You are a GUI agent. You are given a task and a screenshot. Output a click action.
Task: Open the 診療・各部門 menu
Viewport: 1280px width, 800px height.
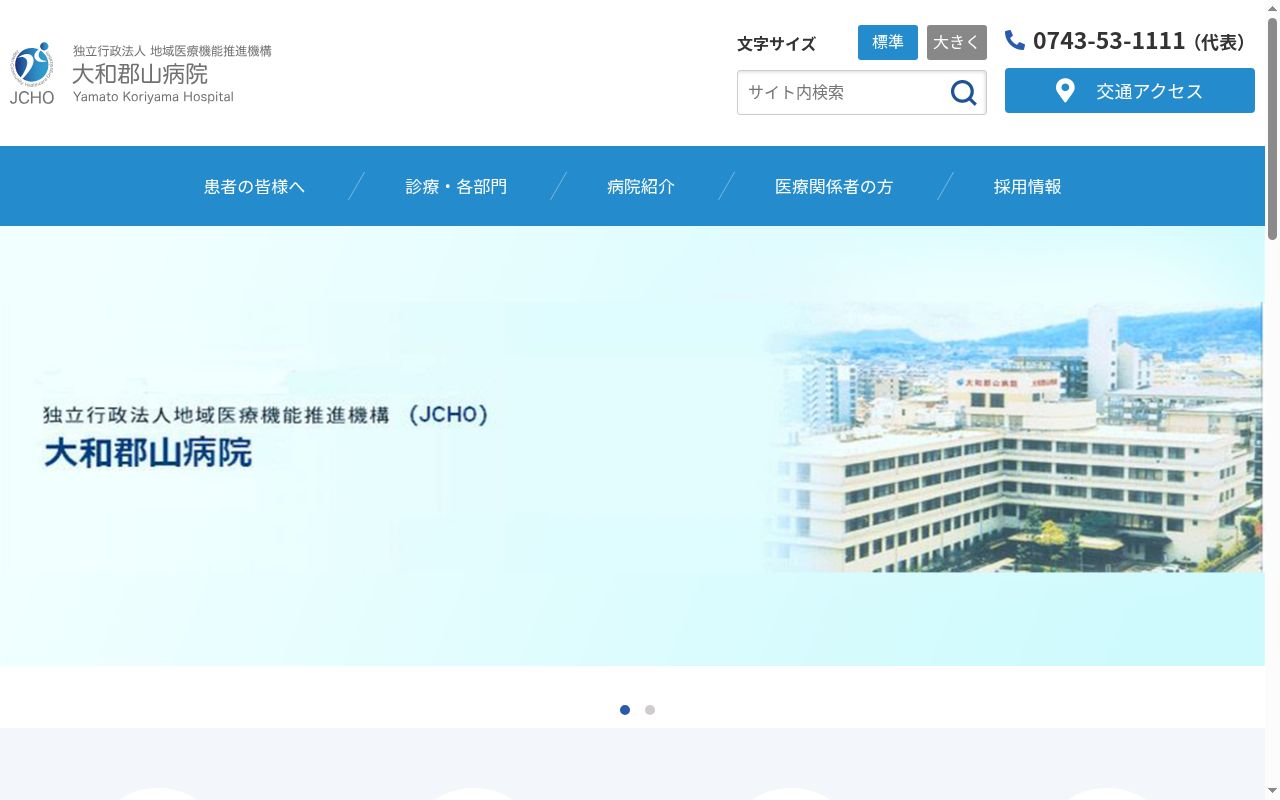click(x=456, y=186)
